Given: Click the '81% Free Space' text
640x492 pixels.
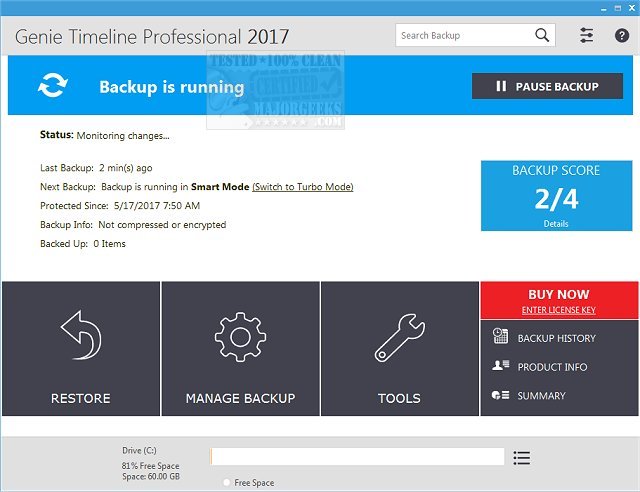Looking at the screenshot, I should click(x=150, y=466).
